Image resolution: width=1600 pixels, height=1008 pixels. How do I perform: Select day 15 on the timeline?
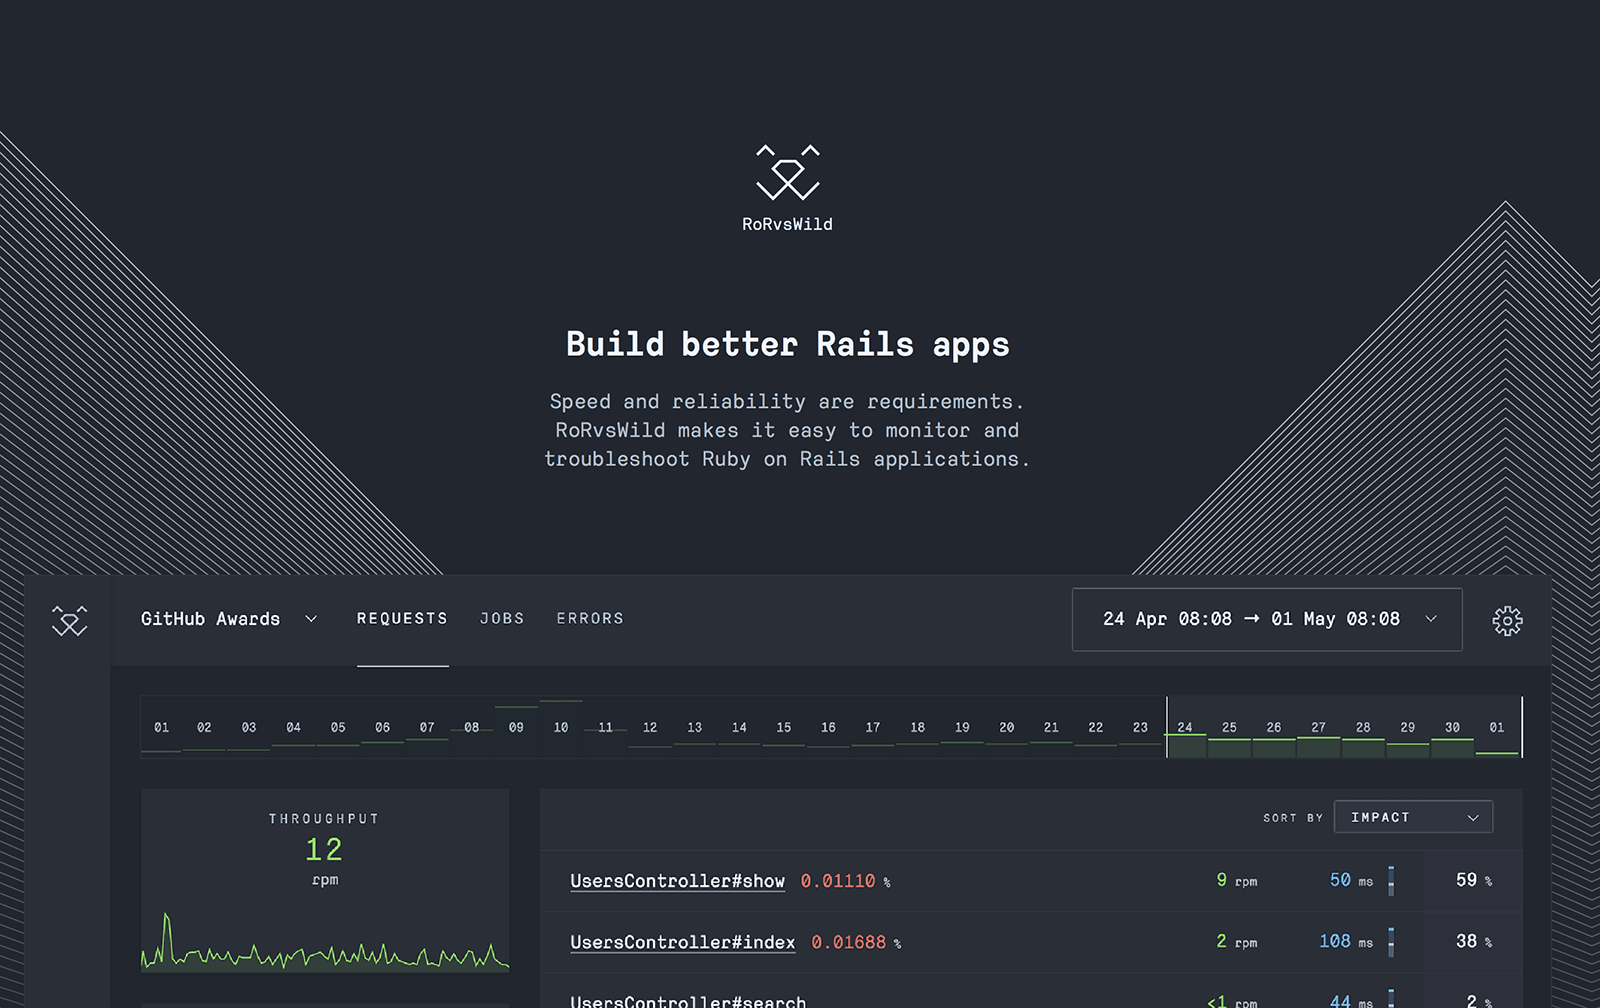click(x=784, y=727)
